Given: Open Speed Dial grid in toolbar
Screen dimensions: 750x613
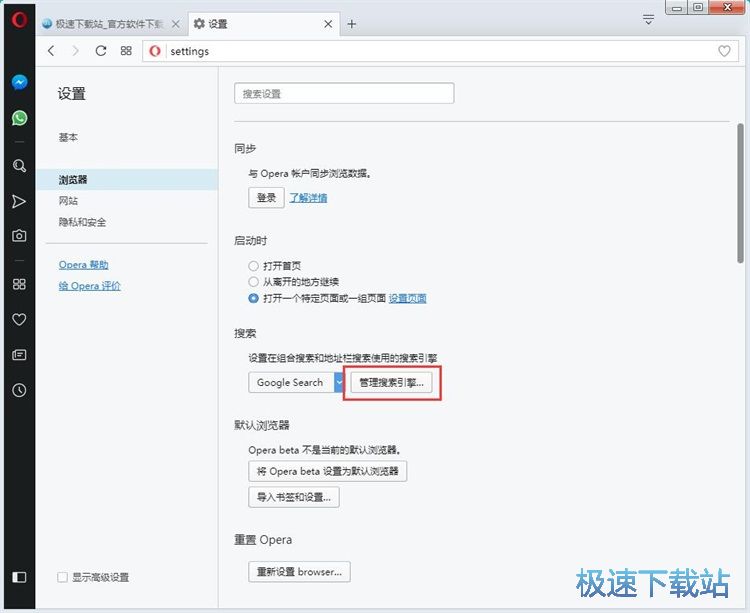Looking at the screenshot, I should point(126,51).
